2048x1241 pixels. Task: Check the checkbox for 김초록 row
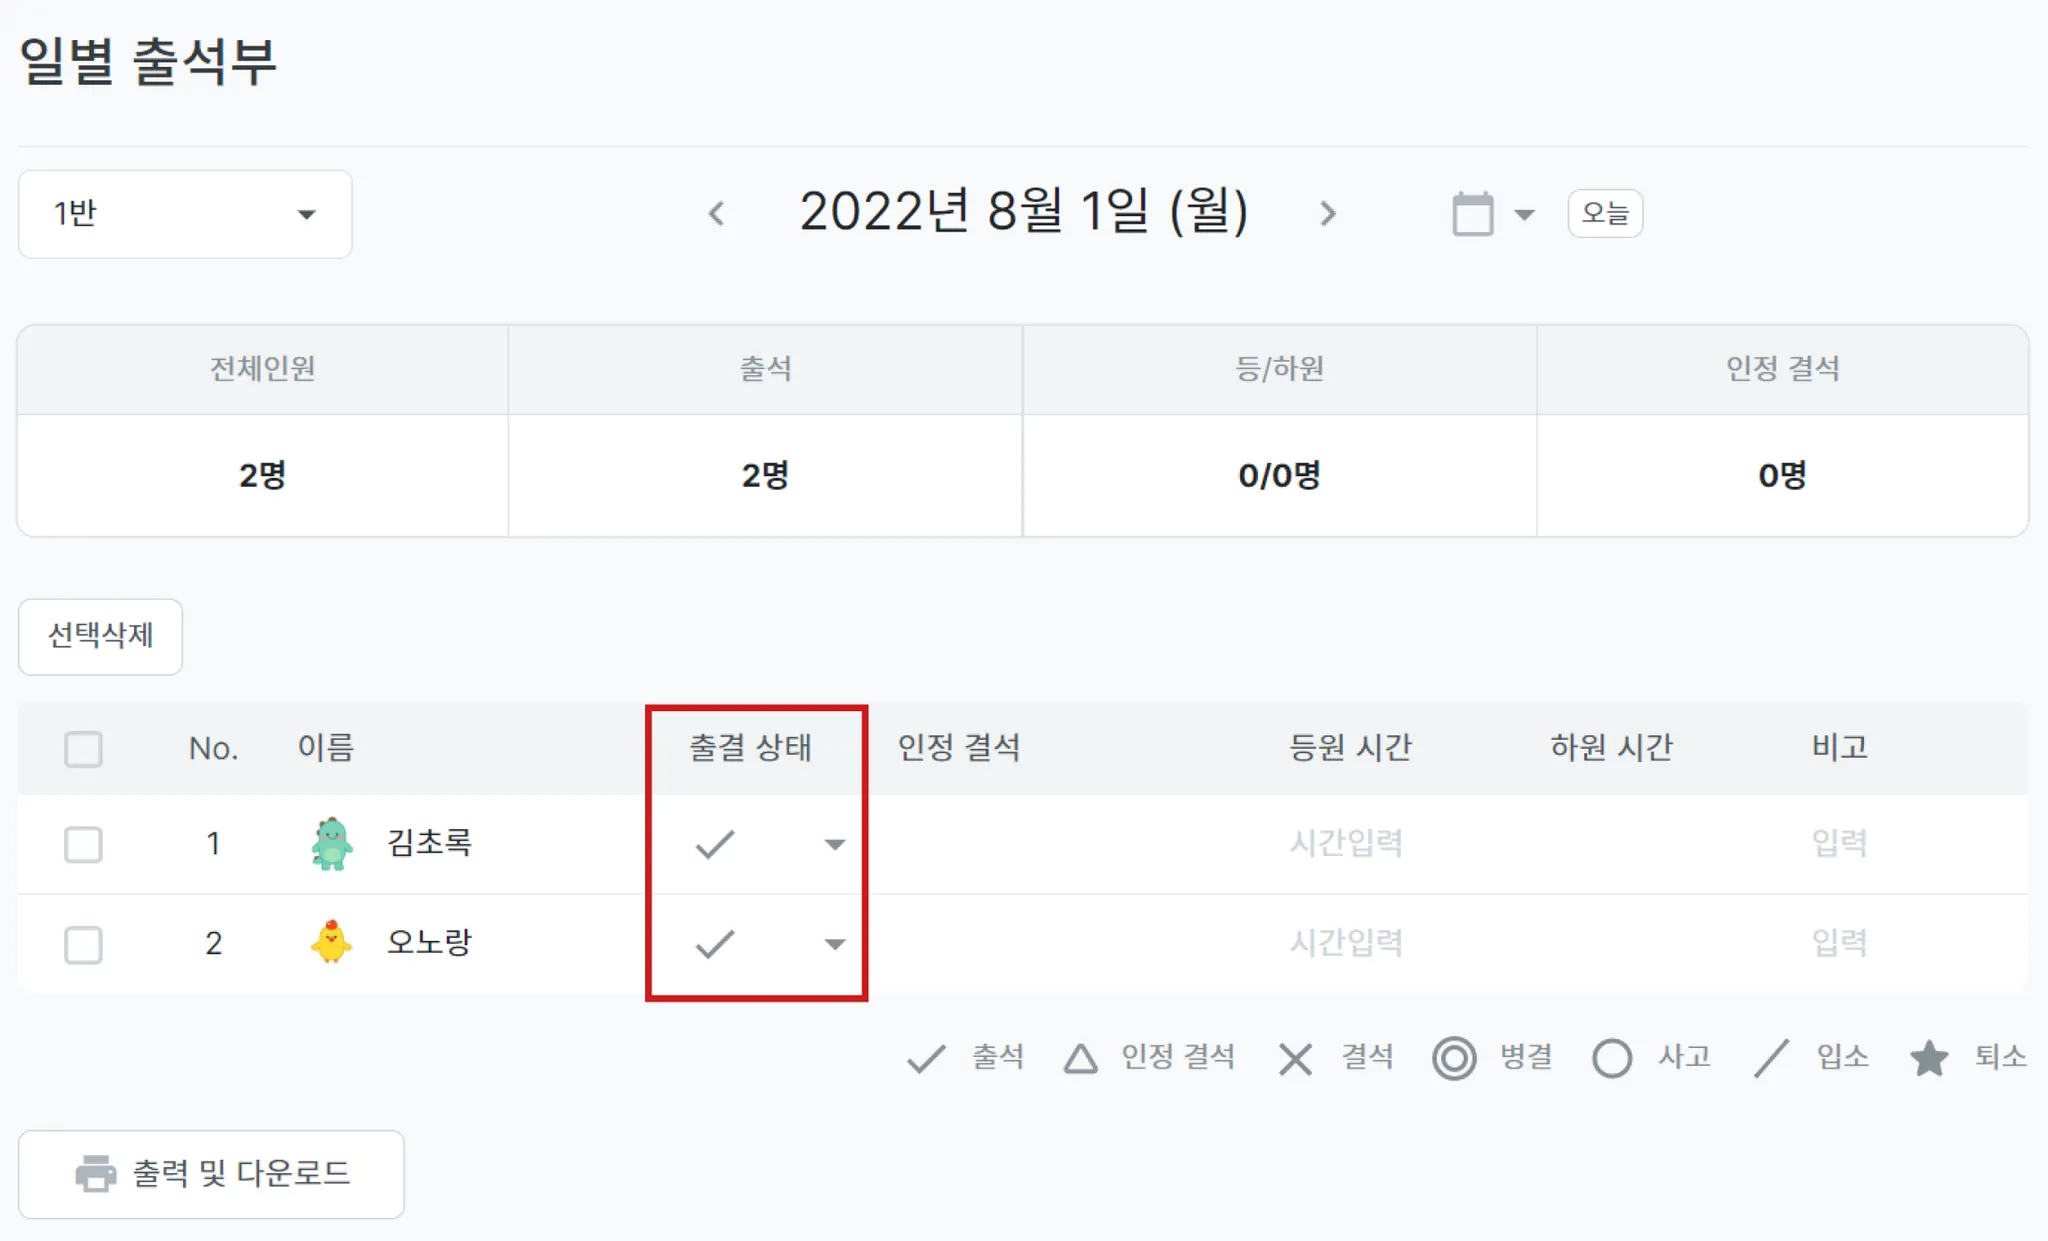pos(83,844)
